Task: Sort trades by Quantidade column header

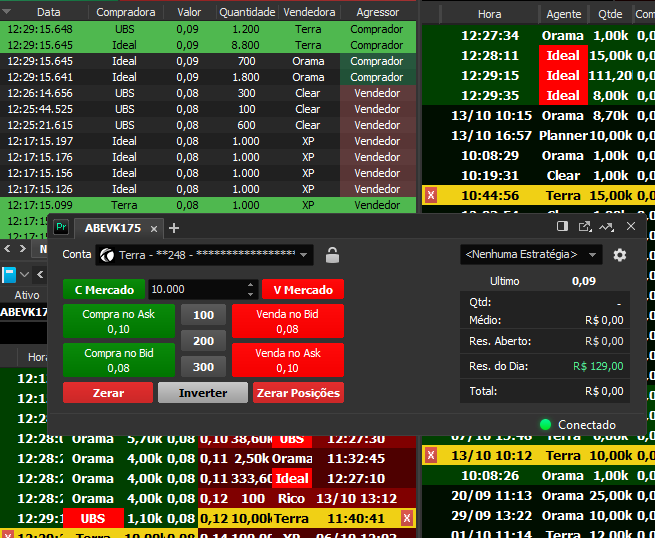Action: [247, 12]
